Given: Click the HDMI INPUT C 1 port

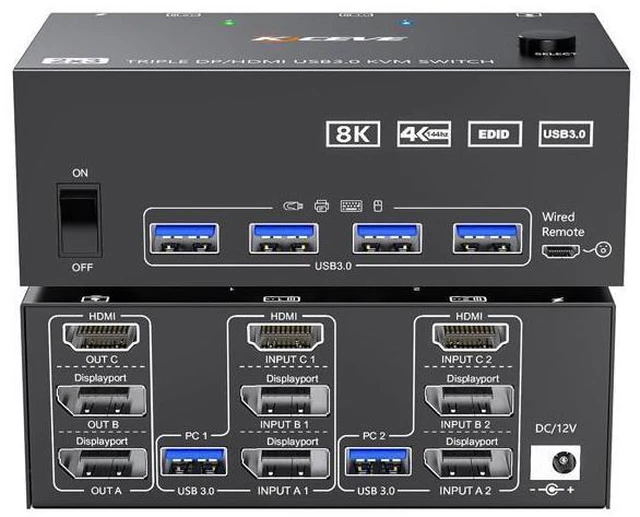Looking at the screenshot, I should pyautogui.click(x=285, y=337).
